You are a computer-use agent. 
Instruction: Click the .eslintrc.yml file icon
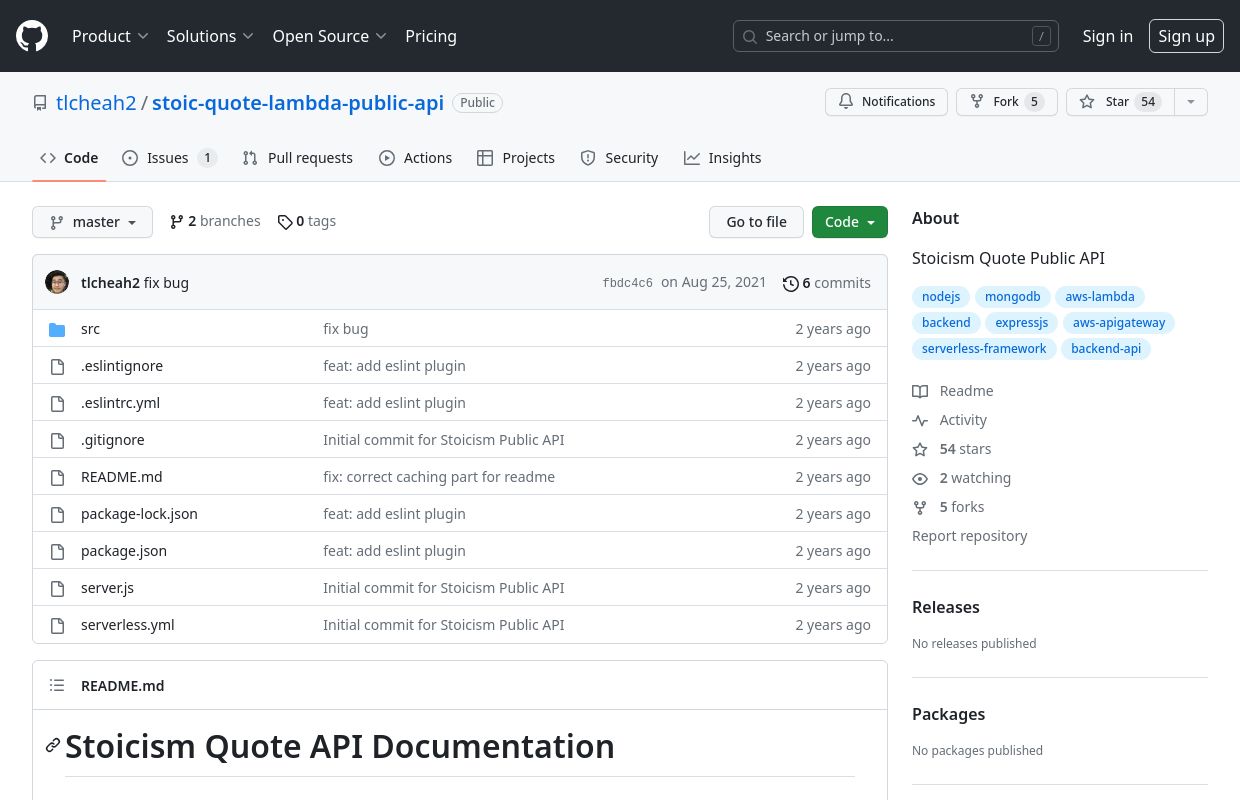pos(57,403)
